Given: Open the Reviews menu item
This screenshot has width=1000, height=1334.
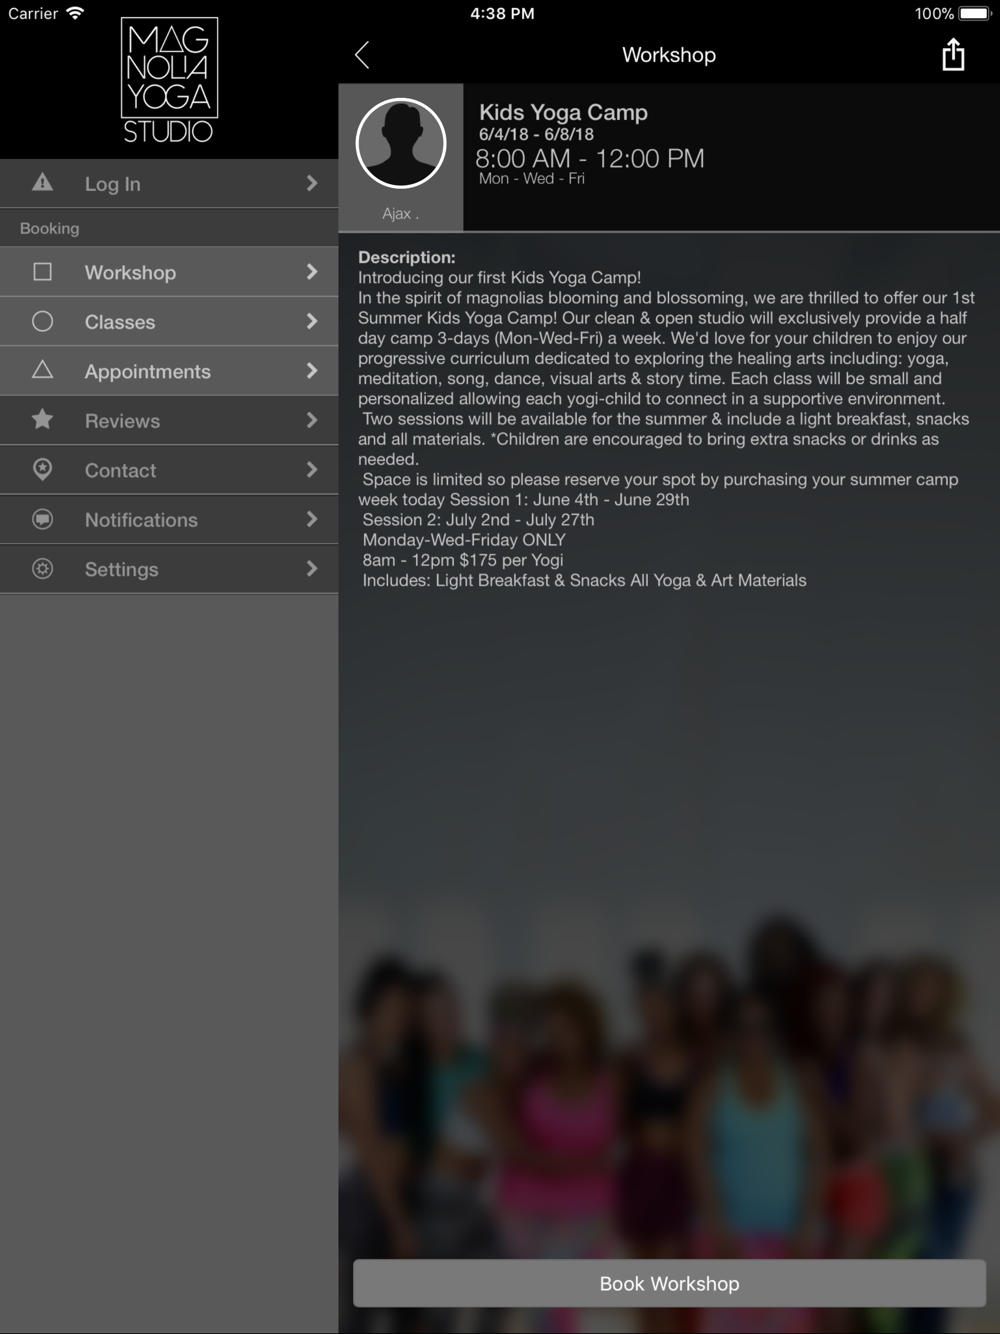Looking at the screenshot, I should click(169, 421).
